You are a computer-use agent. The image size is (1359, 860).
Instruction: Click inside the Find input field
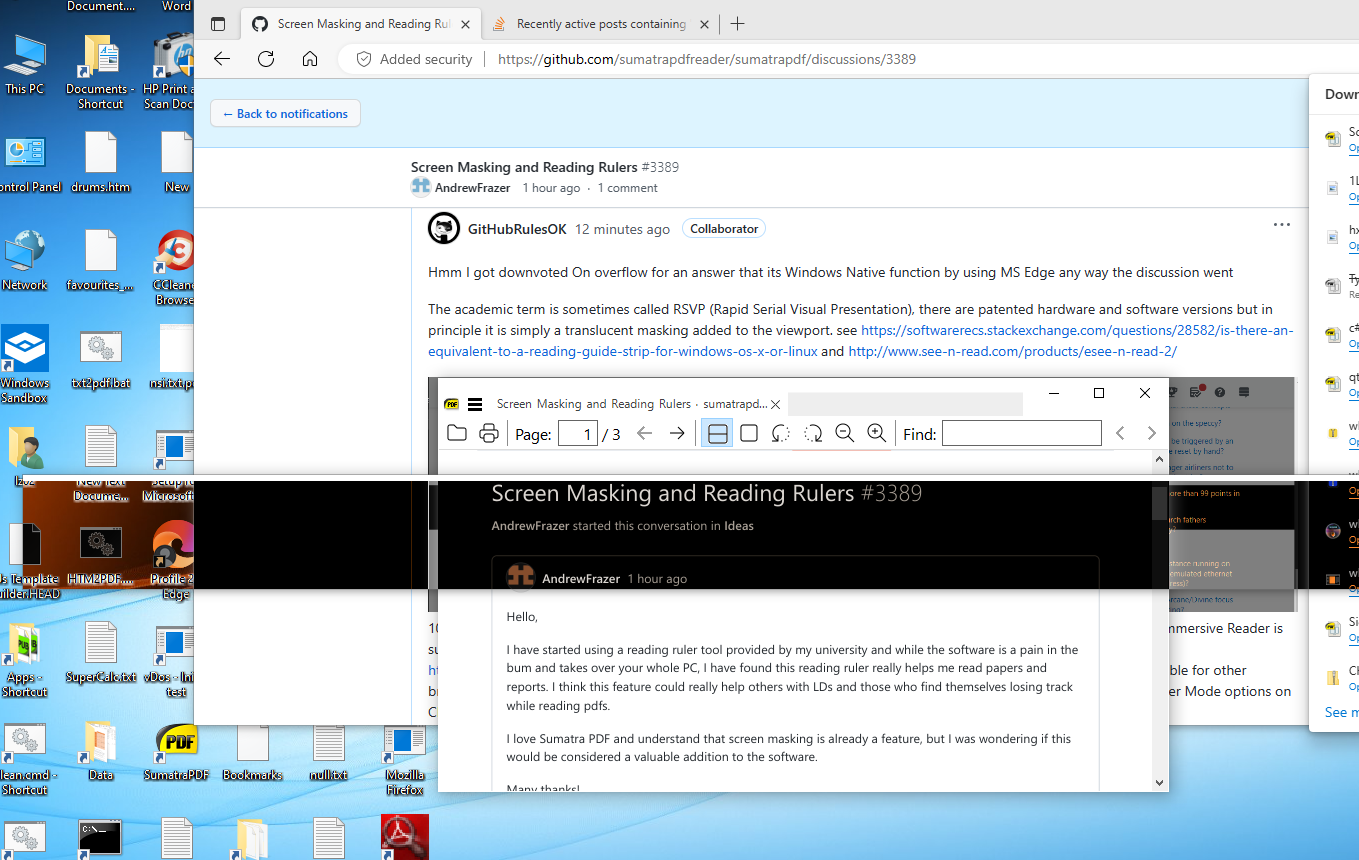tap(1020, 433)
